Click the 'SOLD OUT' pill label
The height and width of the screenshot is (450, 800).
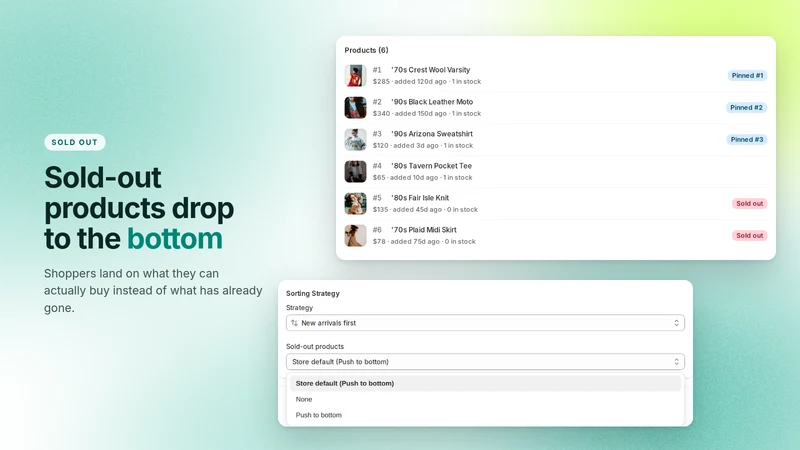[74, 142]
